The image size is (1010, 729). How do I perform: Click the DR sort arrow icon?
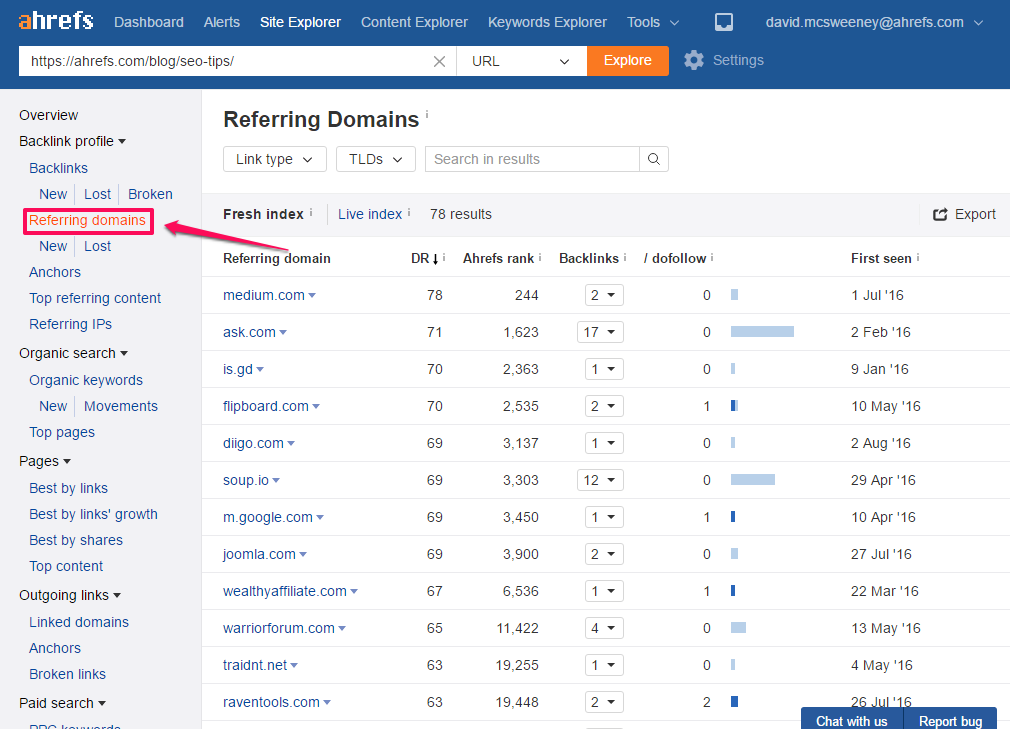tap(435, 259)
